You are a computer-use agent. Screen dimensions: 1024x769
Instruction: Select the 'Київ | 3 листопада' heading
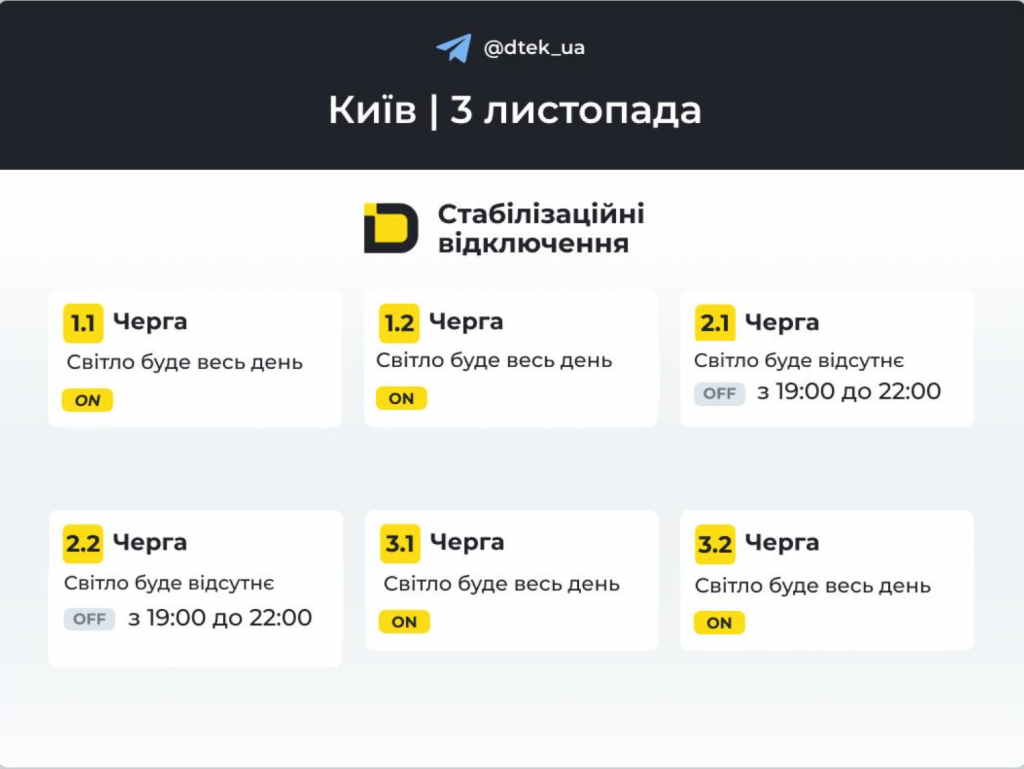click(x=514, y=110)
